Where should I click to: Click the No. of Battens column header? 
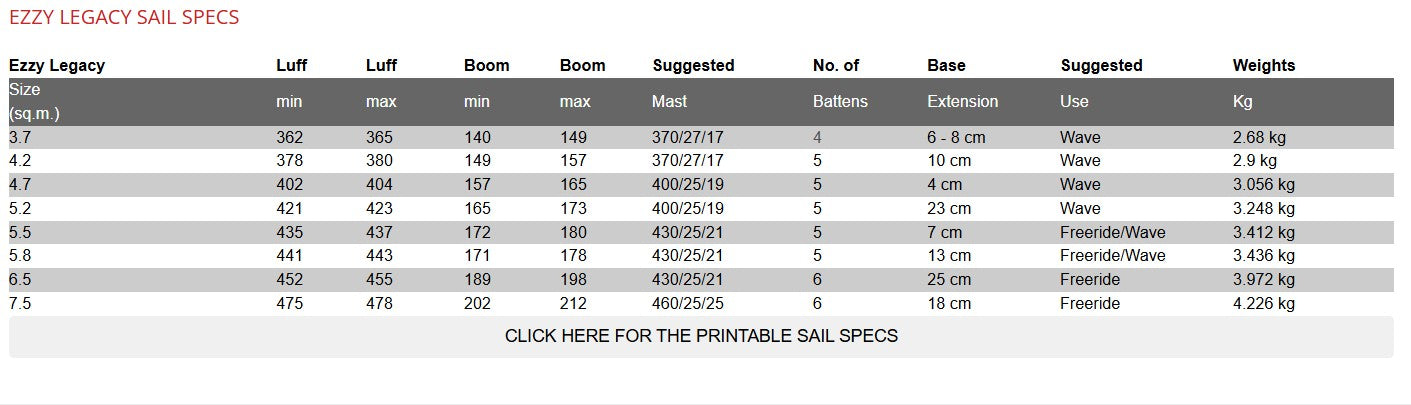click(836, 66)
